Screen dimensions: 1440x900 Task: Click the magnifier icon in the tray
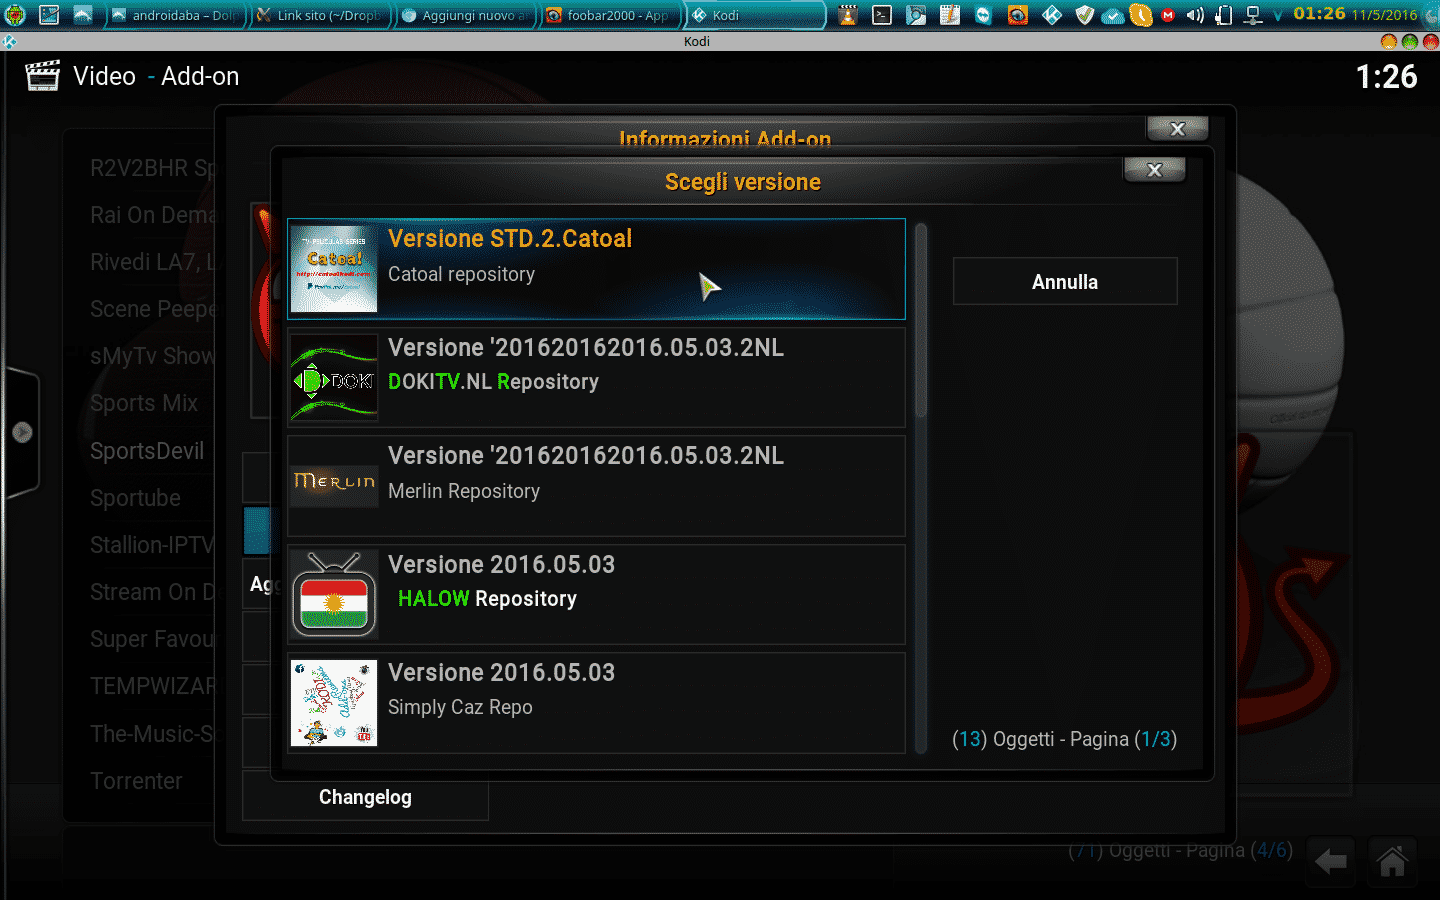pyautogui.click(x=916, y=15)
